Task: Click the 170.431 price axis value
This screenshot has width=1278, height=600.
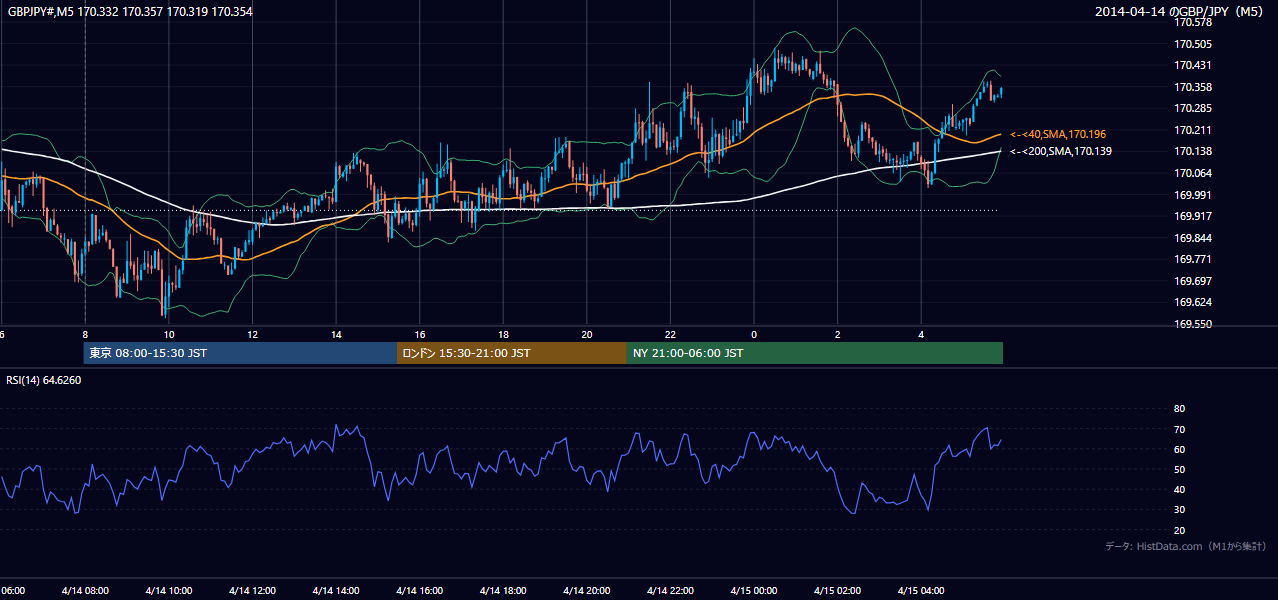Action: [1193, 65]
